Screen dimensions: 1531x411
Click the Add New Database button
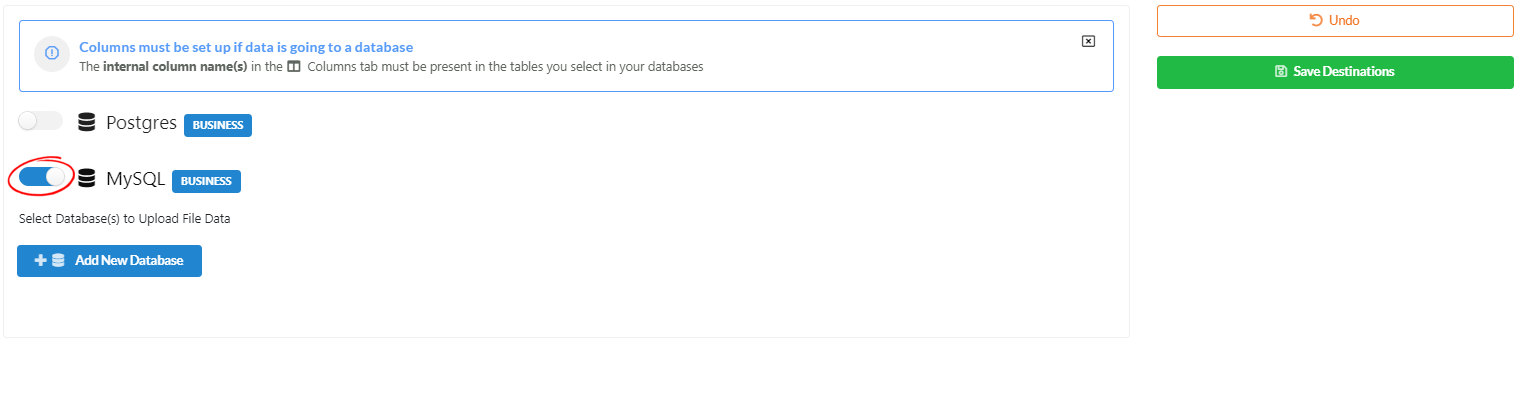click(109, 261)
